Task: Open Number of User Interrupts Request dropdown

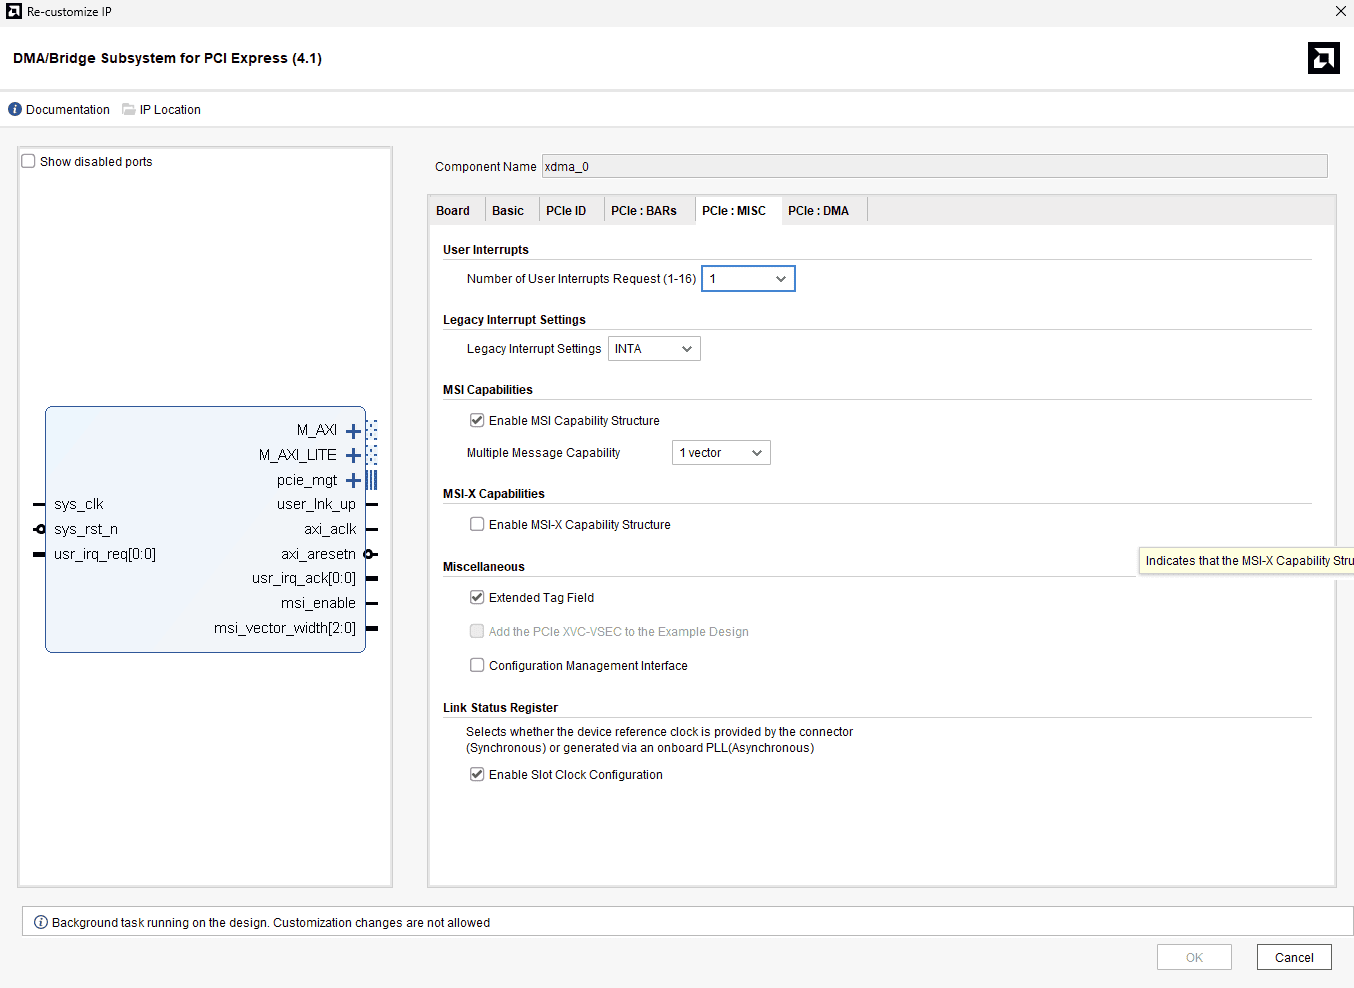Action: point(748,279)
